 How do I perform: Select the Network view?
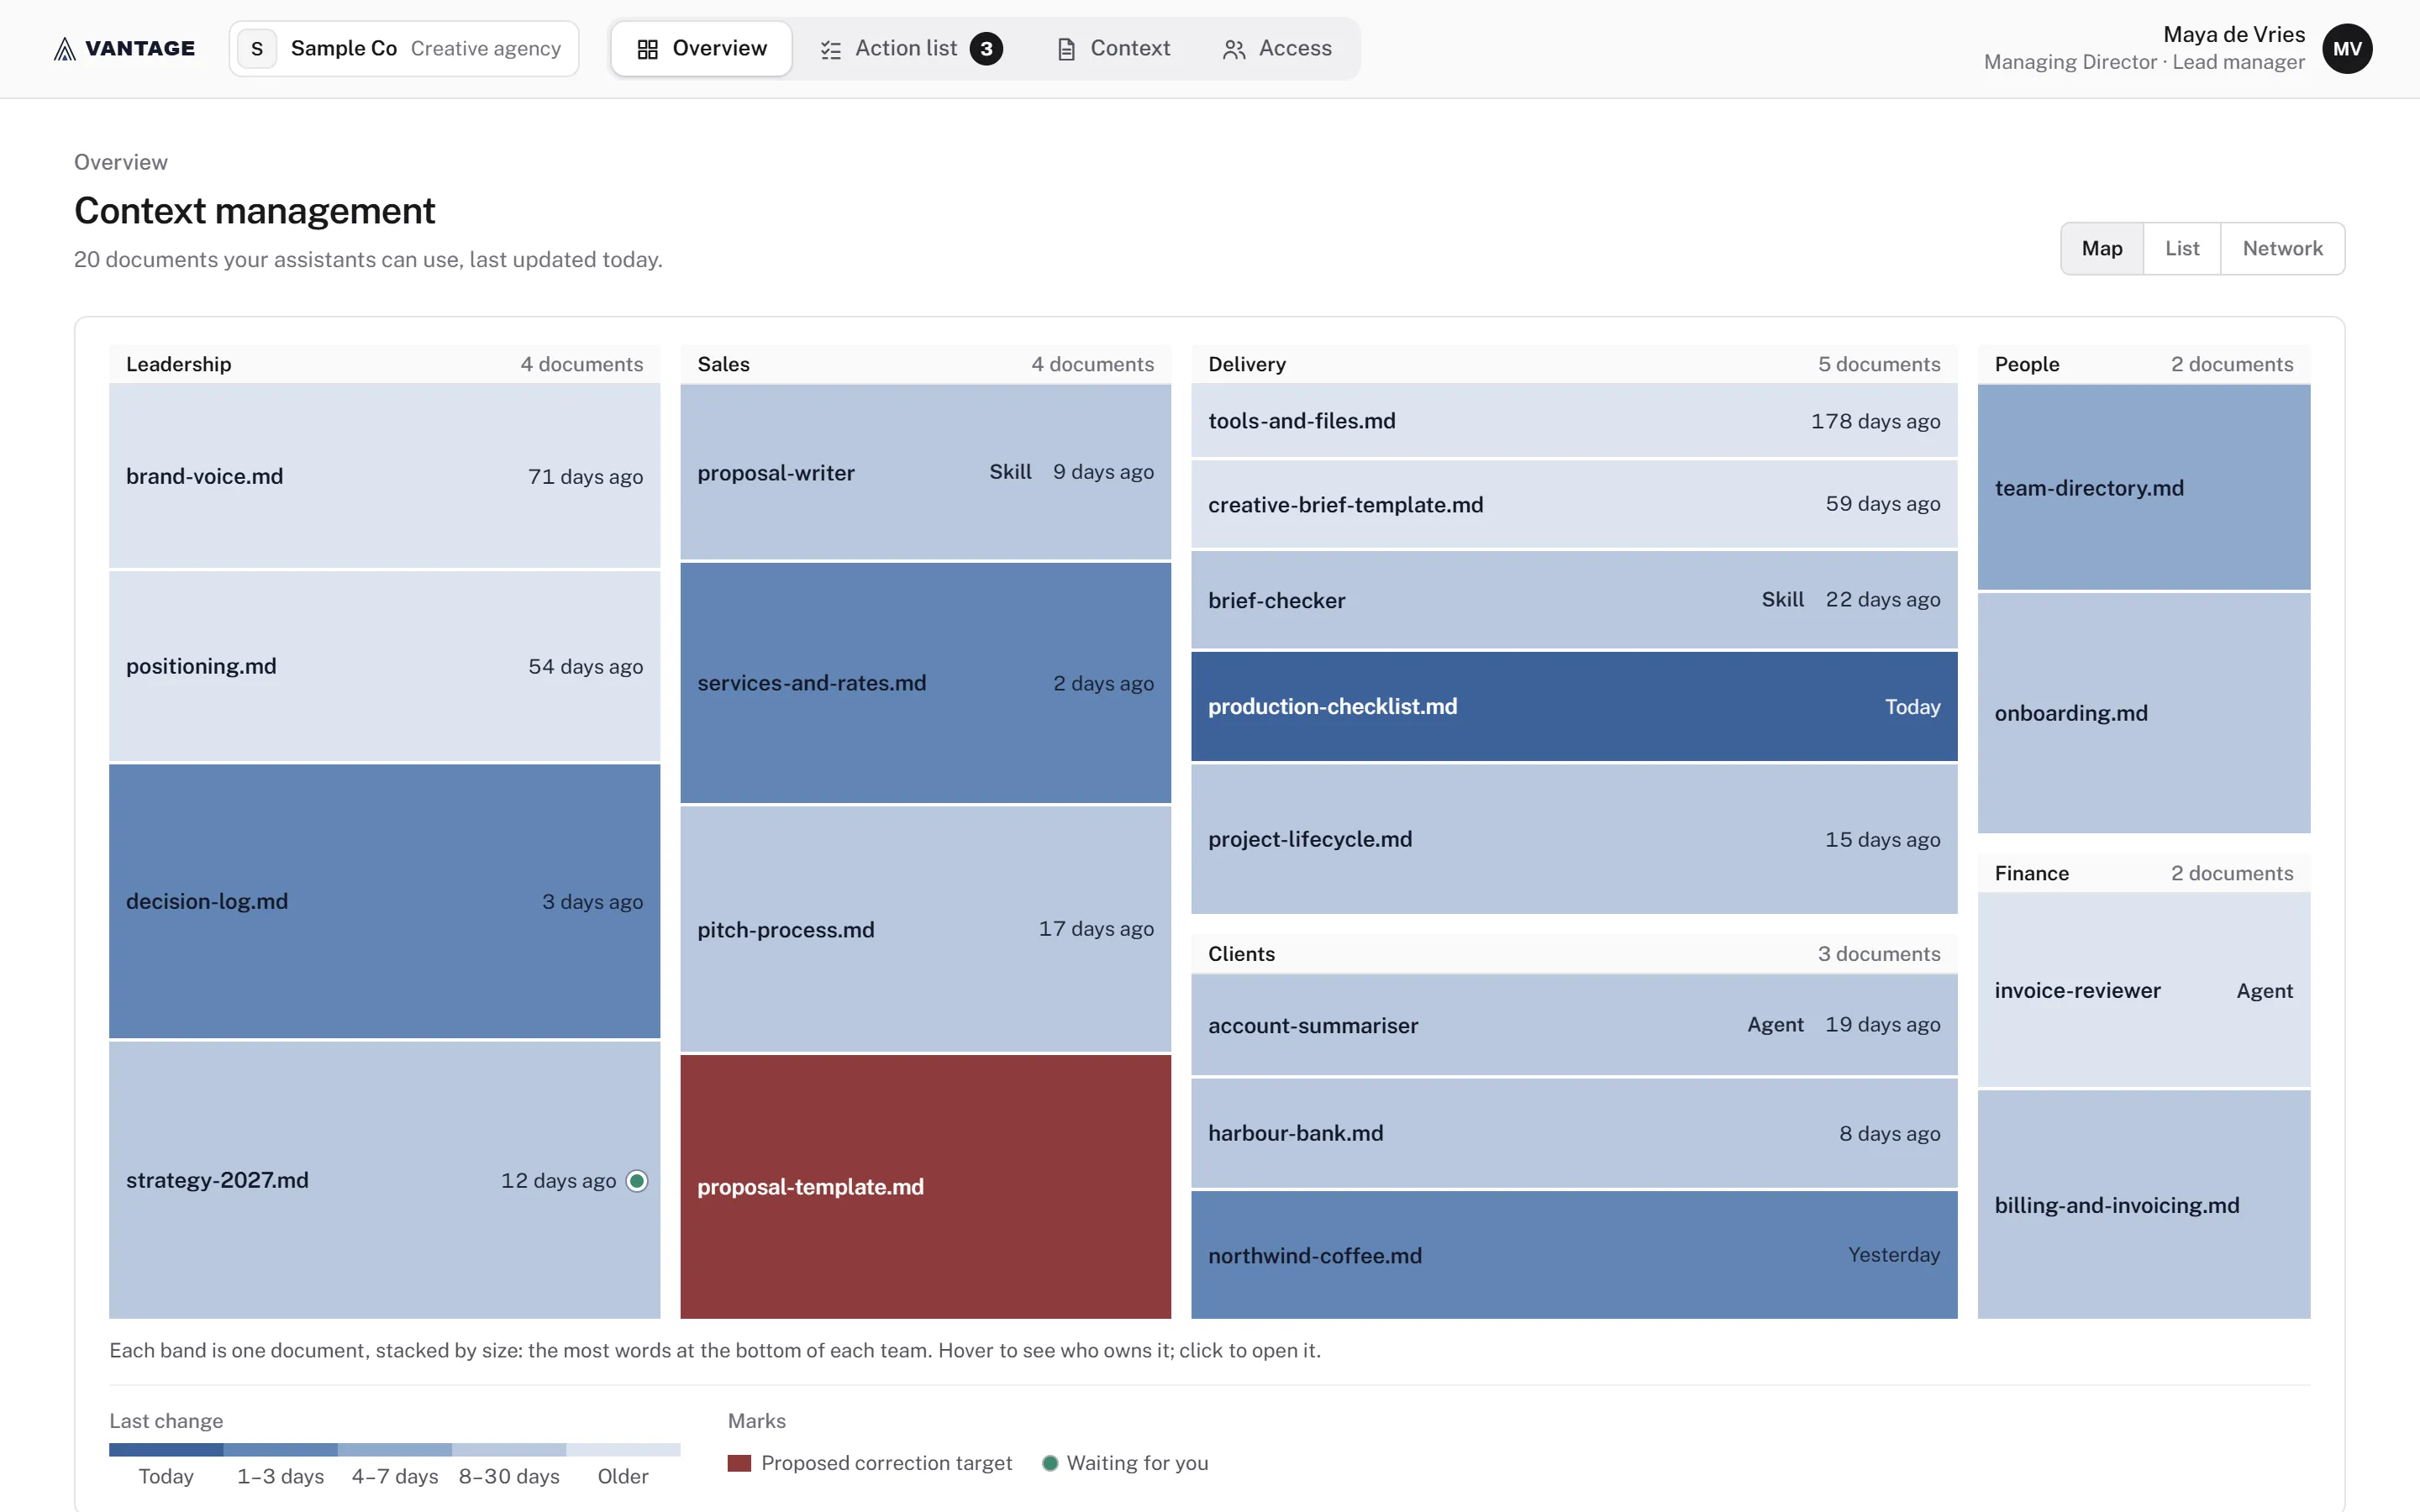(x=2283, y=249)
